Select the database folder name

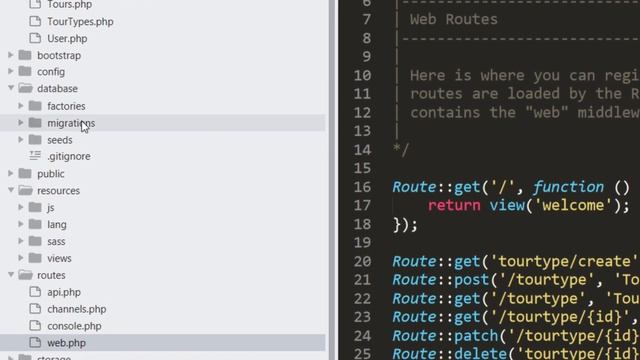pos(58,89)
